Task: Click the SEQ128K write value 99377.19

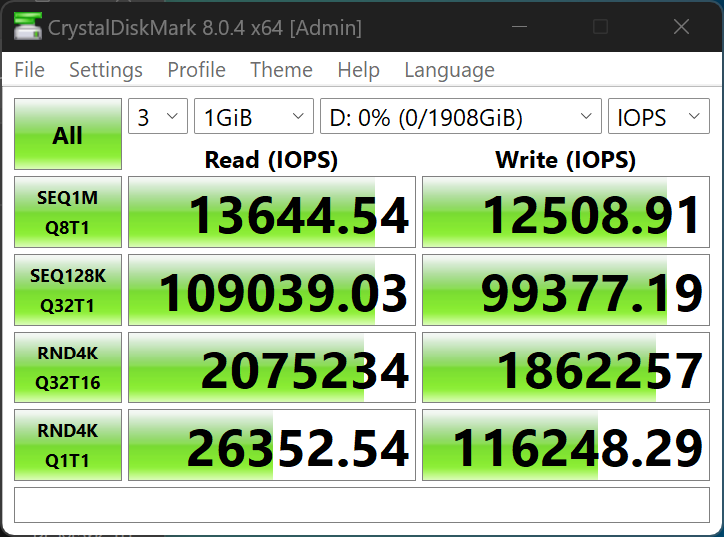Action: point(566,290)
